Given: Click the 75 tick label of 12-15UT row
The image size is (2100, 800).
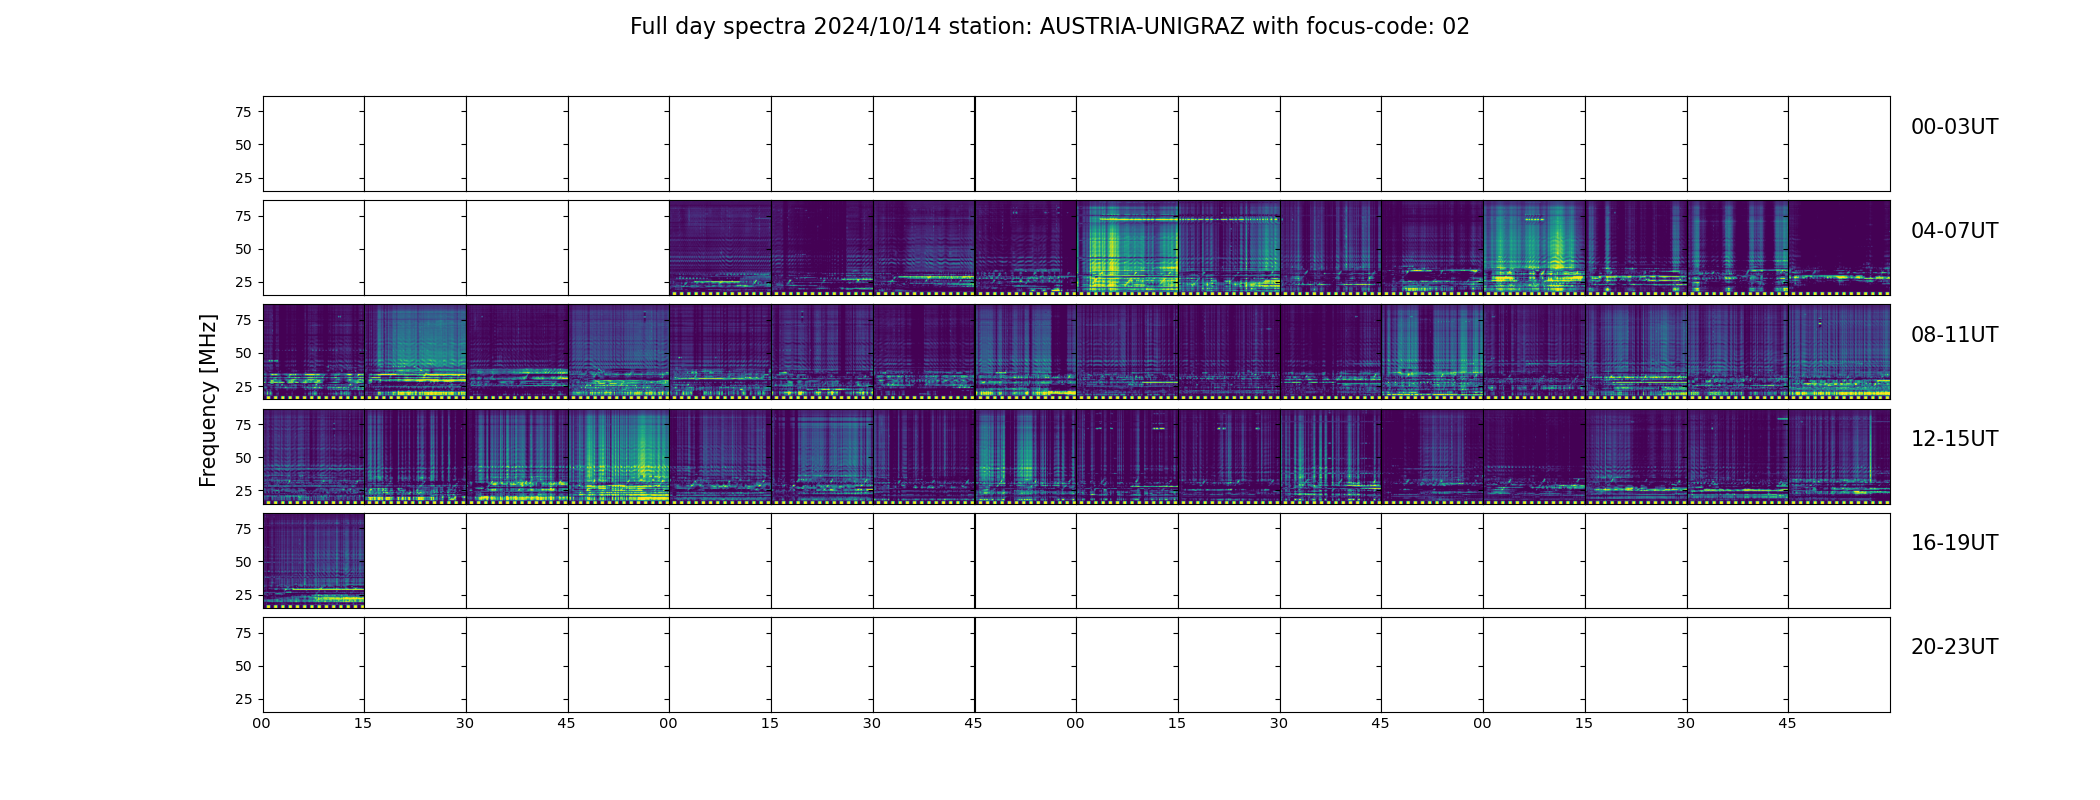Looking at the screenshot, I should click(243, 425).
